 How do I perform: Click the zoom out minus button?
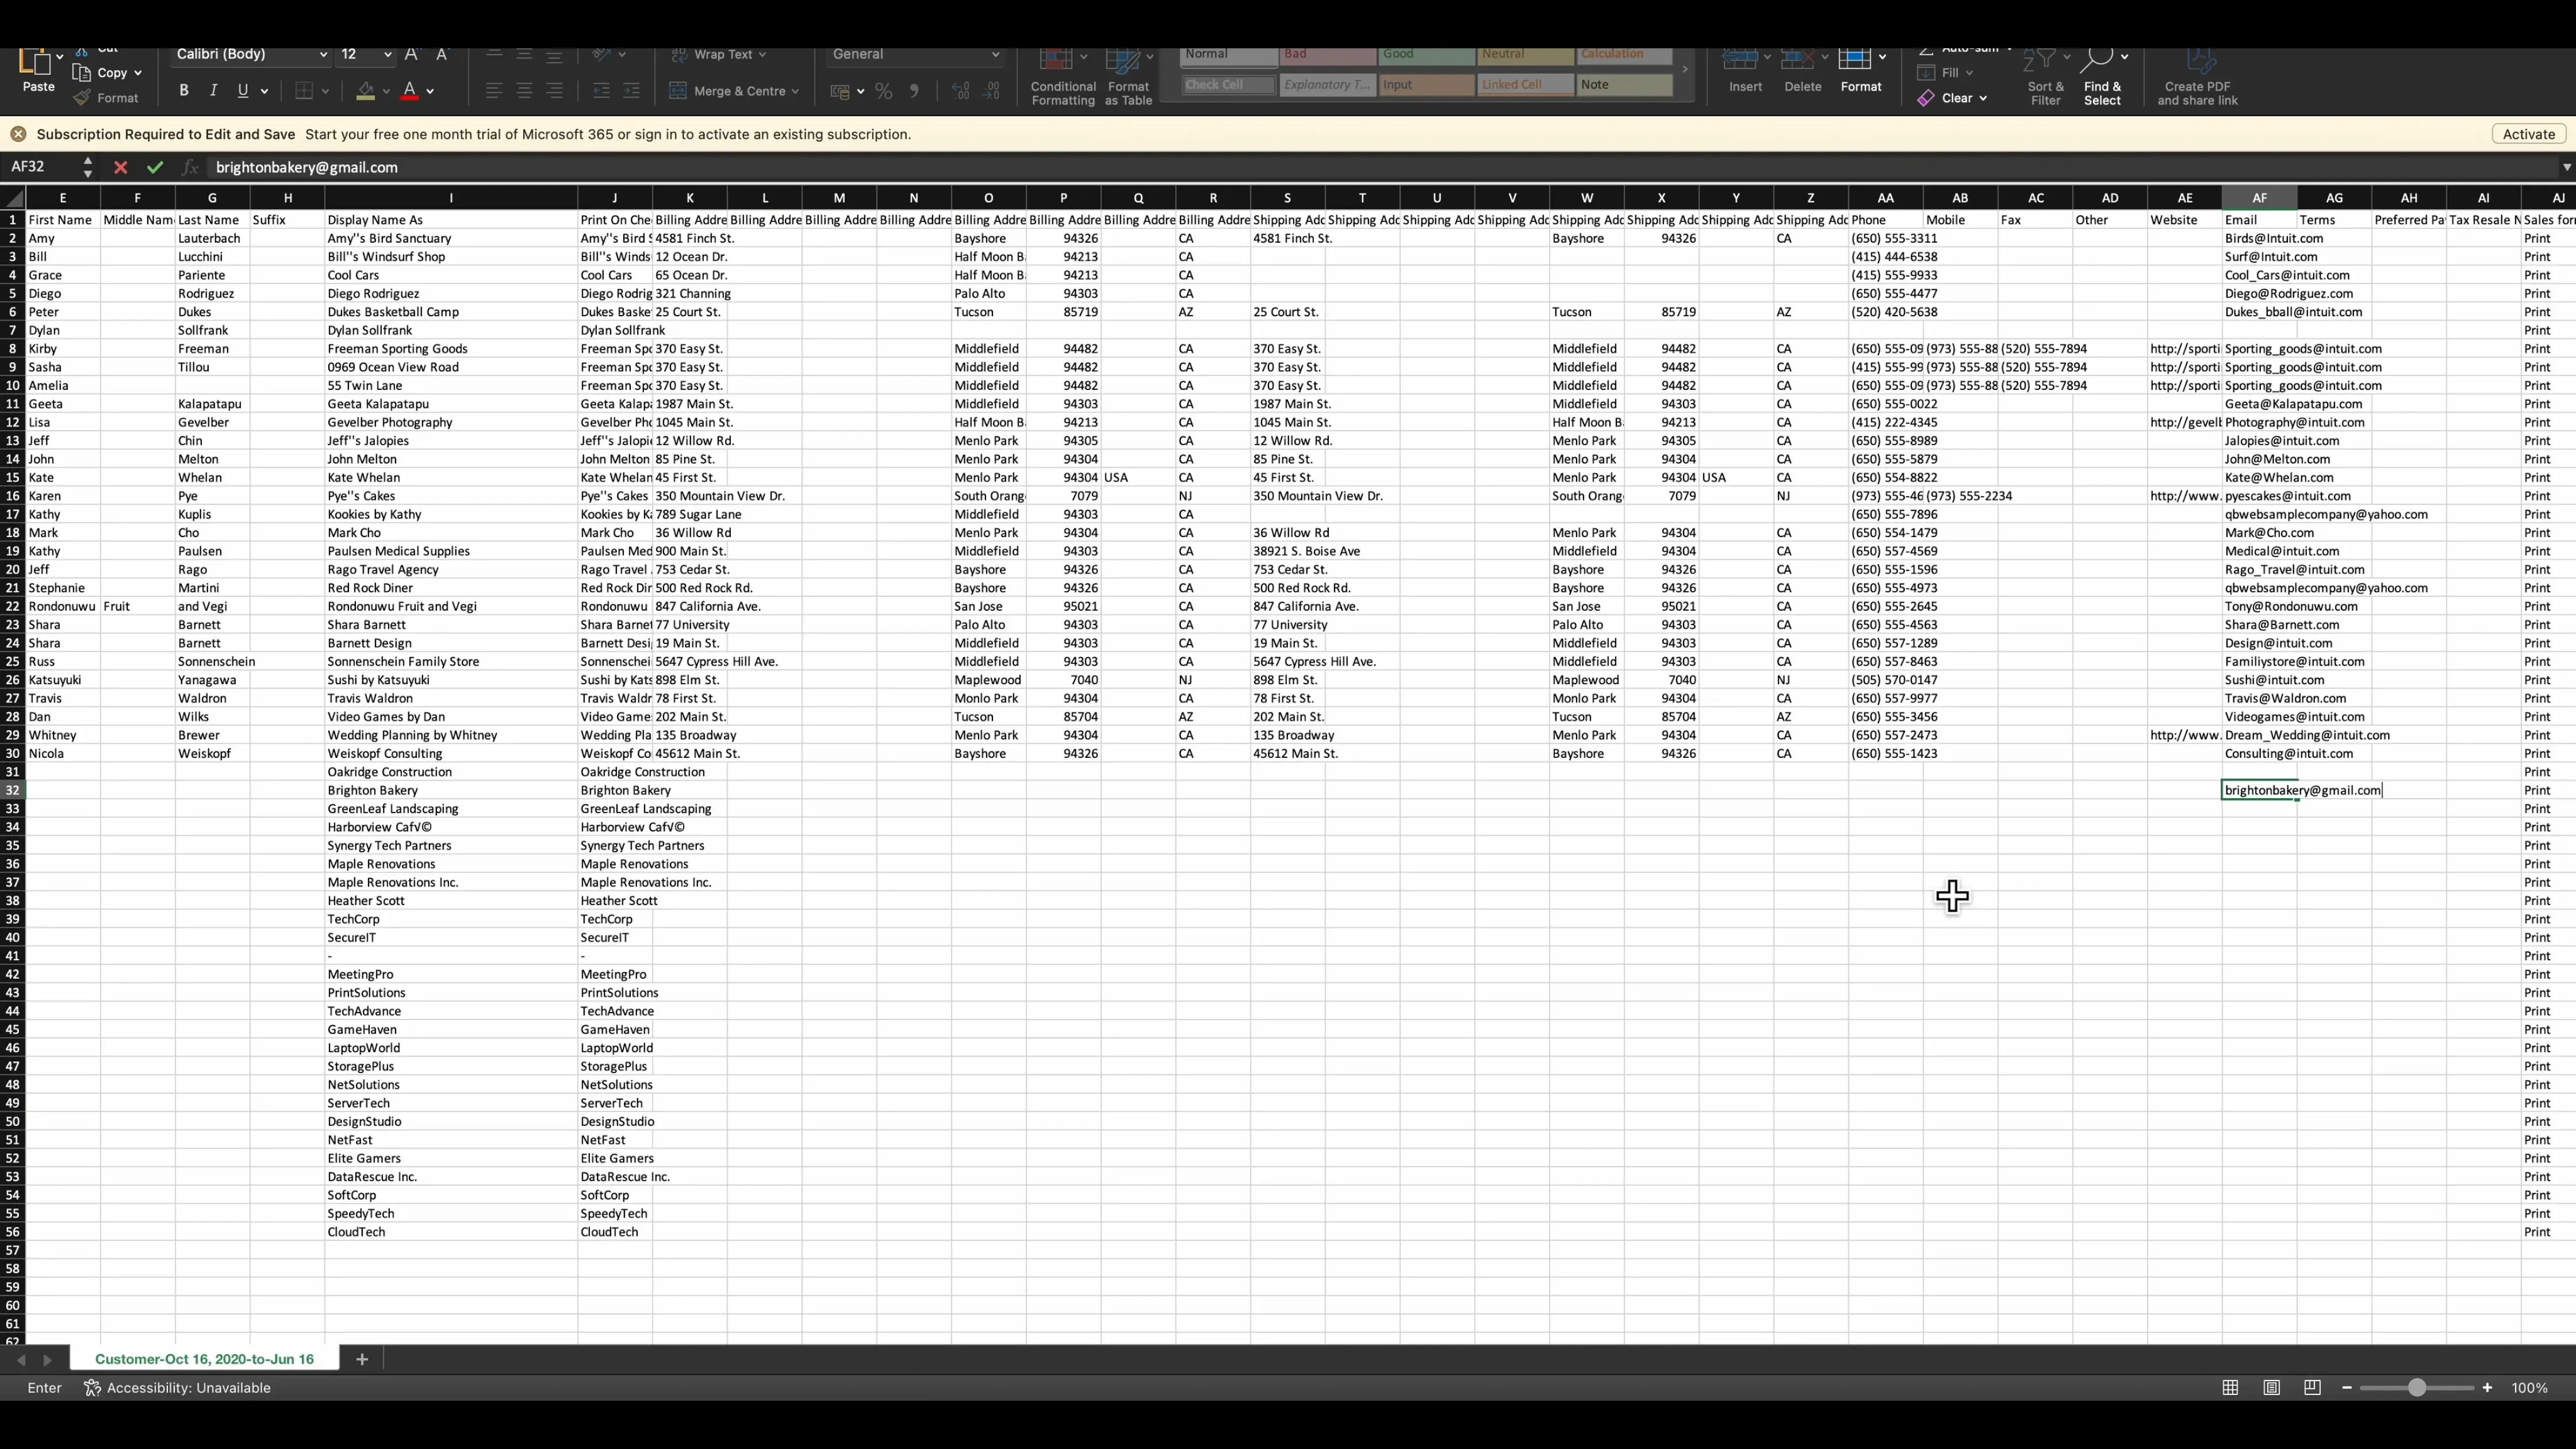click(x=2346, y=1388)
